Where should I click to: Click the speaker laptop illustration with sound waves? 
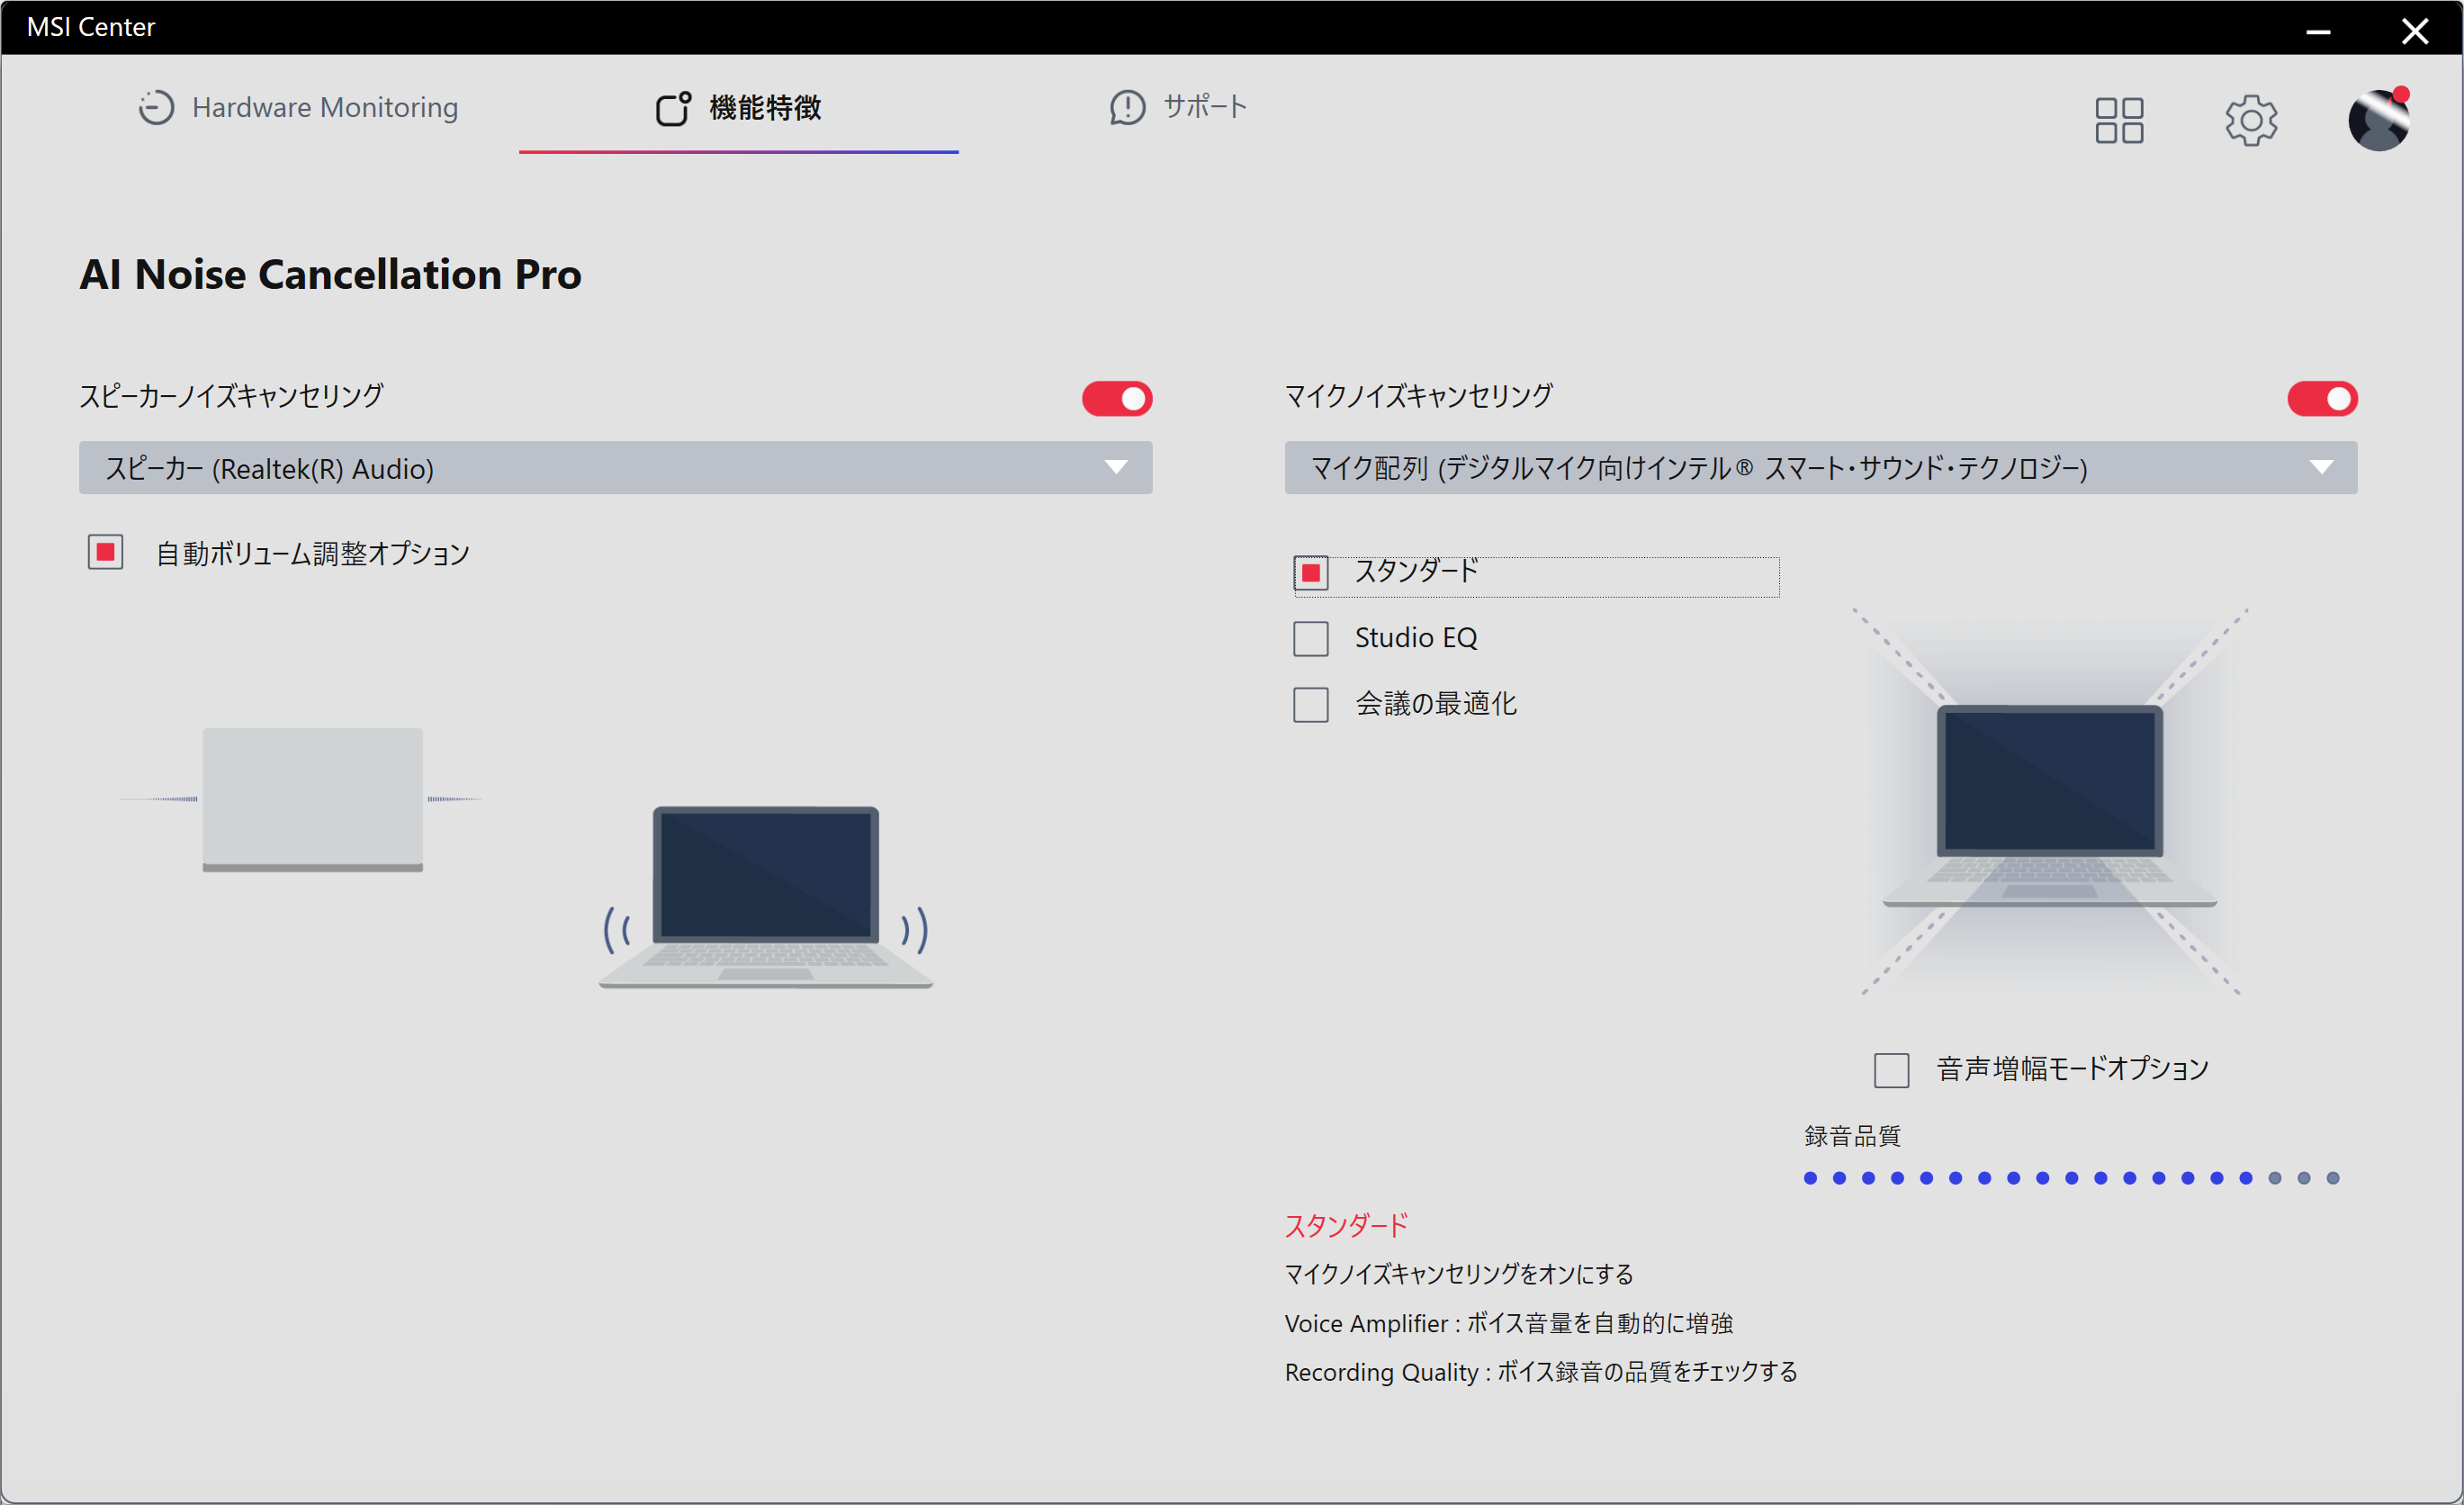point(766,897)
